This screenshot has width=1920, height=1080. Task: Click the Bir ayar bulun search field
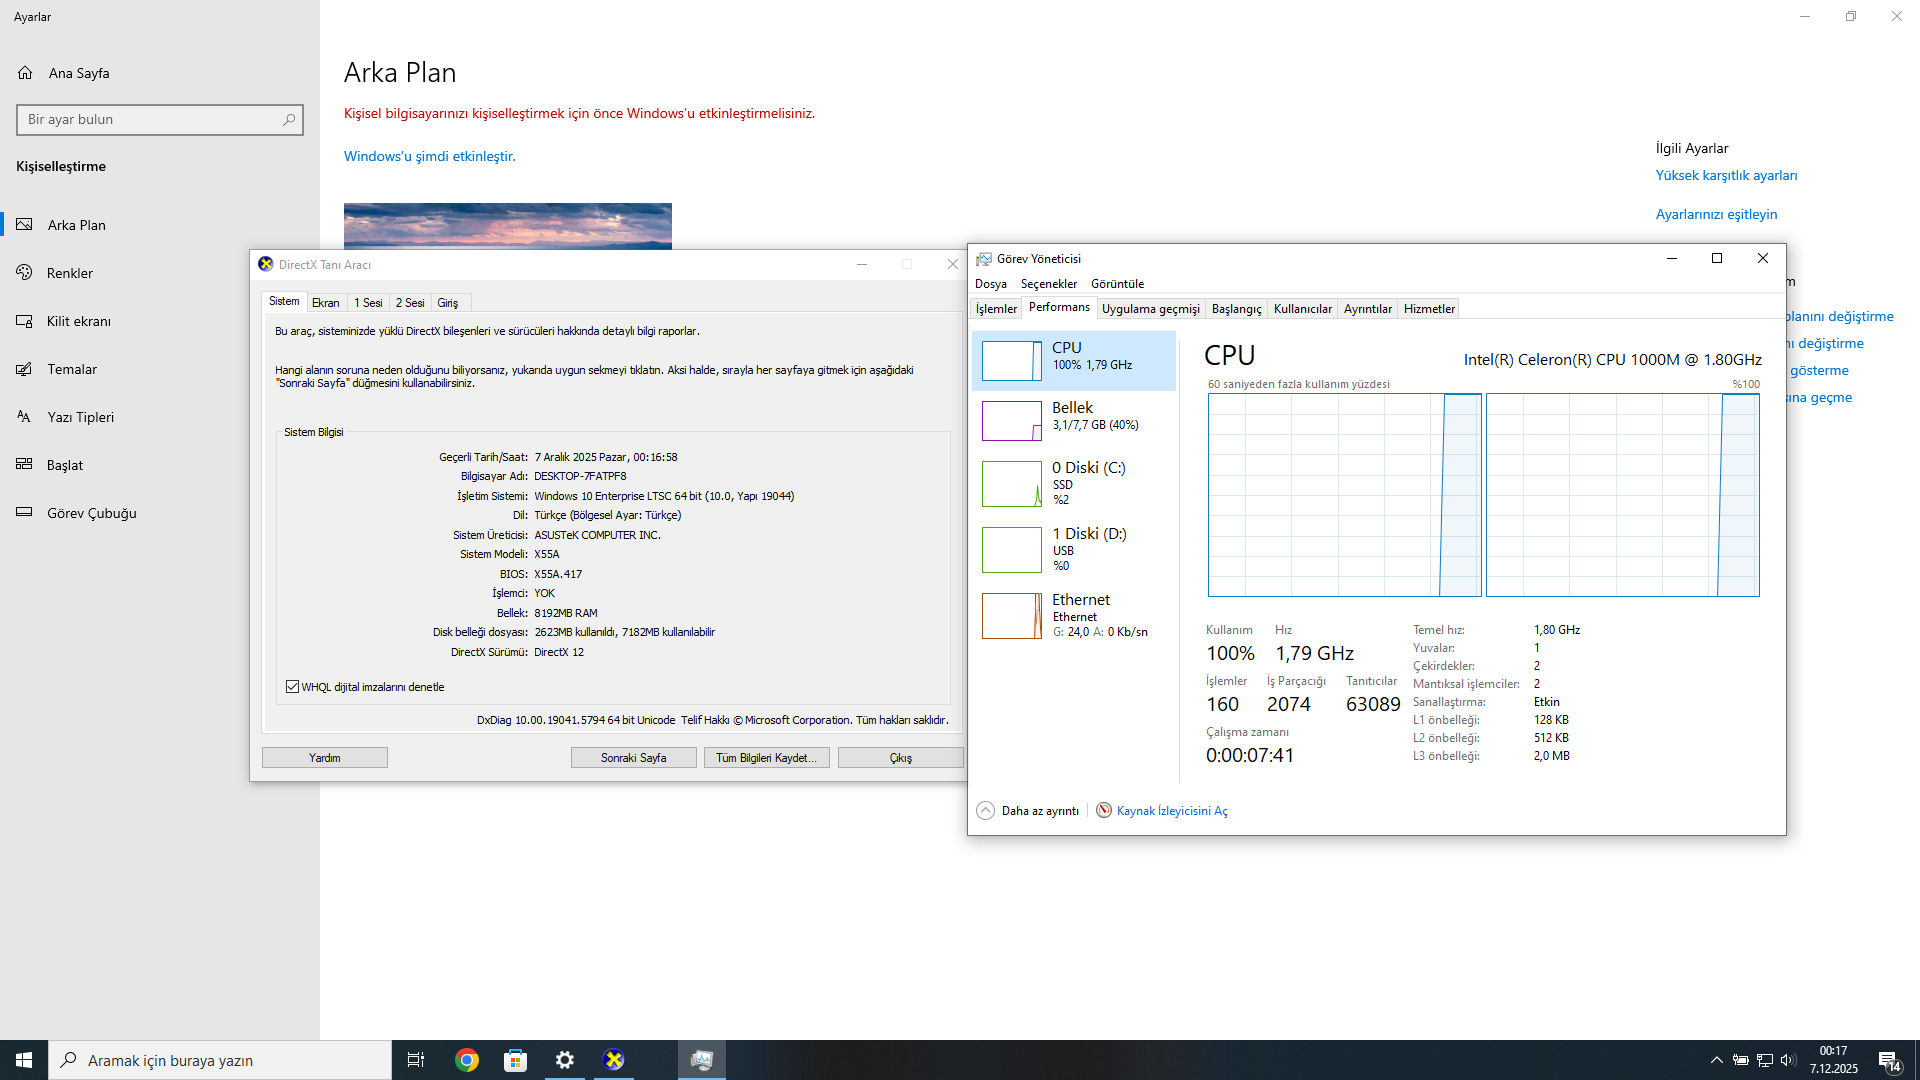pos(160,120)
